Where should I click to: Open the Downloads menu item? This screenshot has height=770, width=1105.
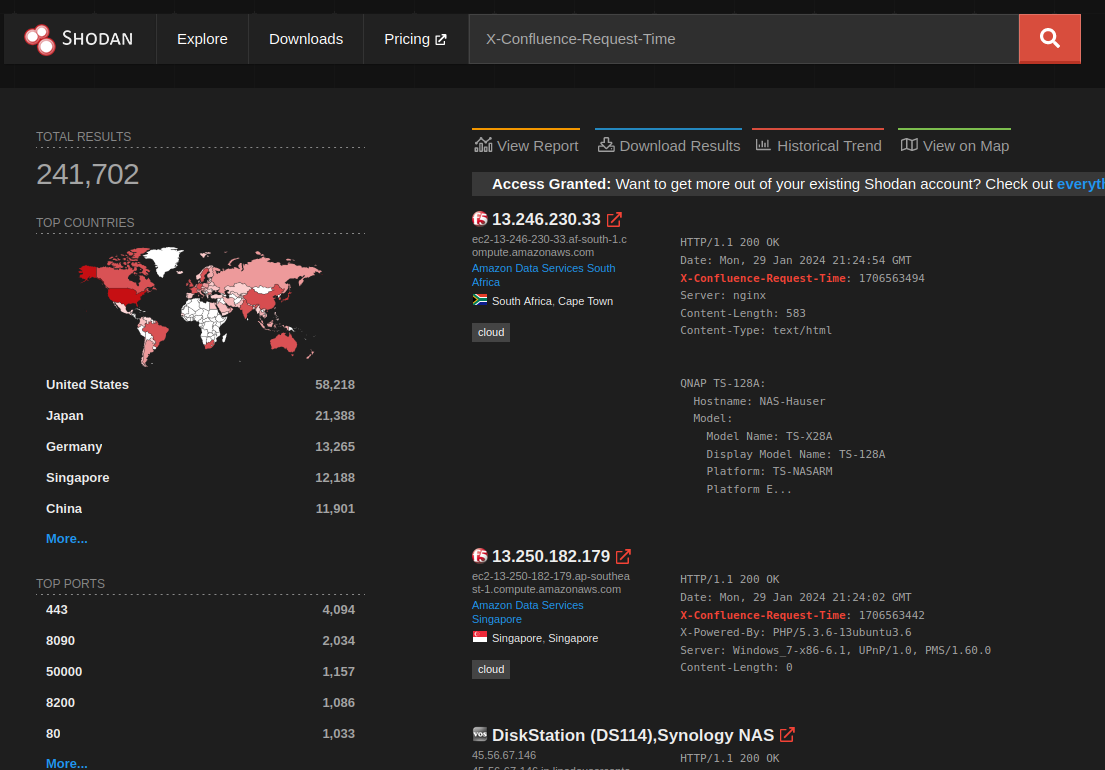tap(305, 38)
